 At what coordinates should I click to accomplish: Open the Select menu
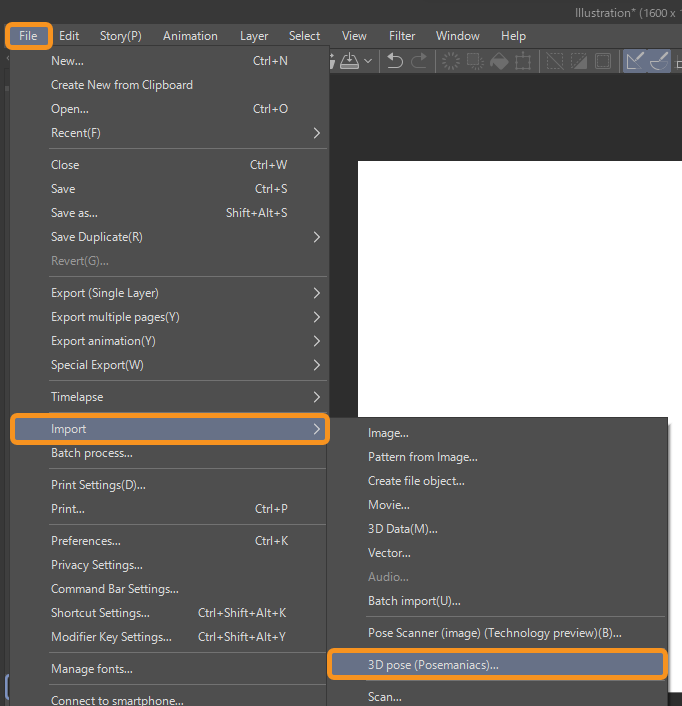tap(304, 36)
